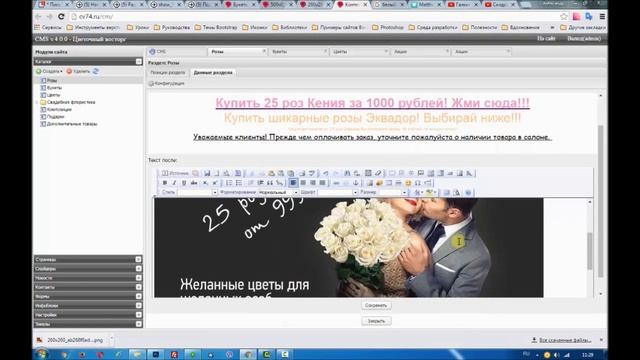The height and width of the screenshot is (360, 640).
Task: Select Дополнительные товары in the tree
Action: (71, 124)
